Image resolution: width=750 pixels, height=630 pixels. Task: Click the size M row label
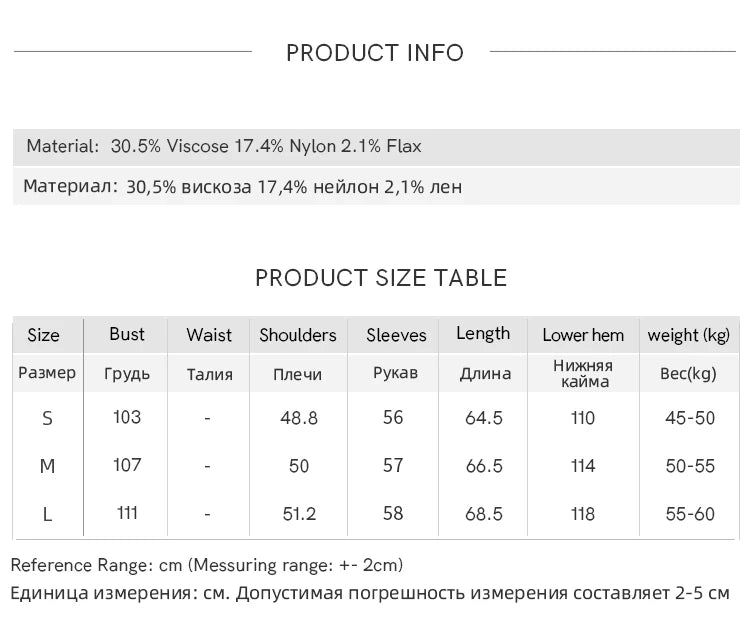click(x=47, y=466)
